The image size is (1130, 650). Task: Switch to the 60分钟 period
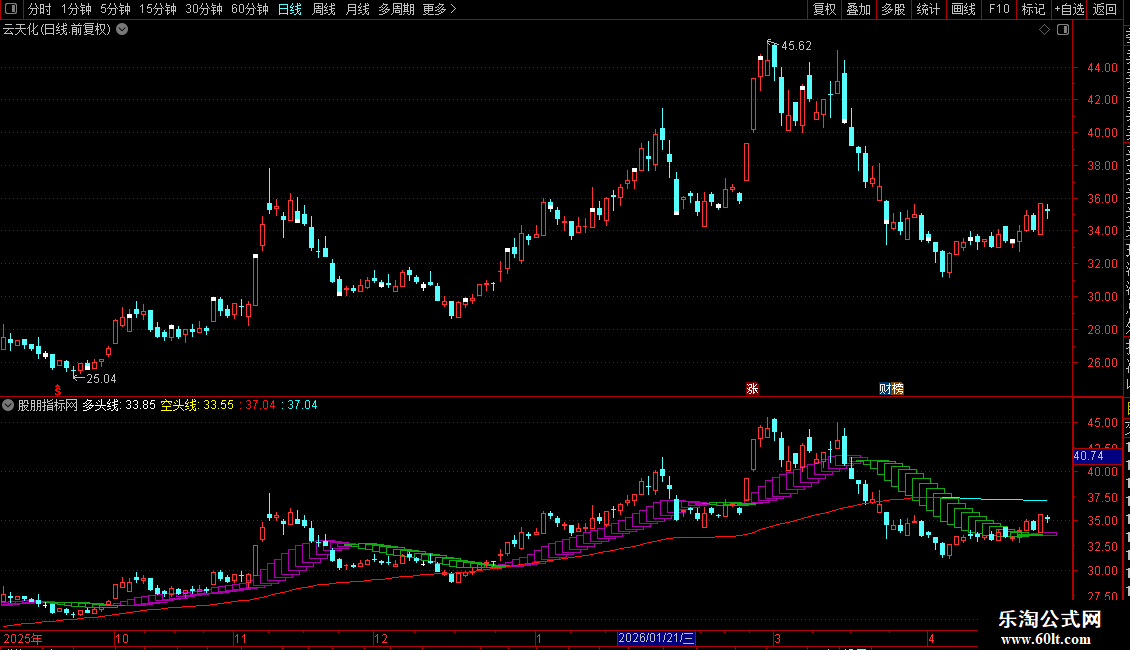pyautogui.click(x=250, y=9)
